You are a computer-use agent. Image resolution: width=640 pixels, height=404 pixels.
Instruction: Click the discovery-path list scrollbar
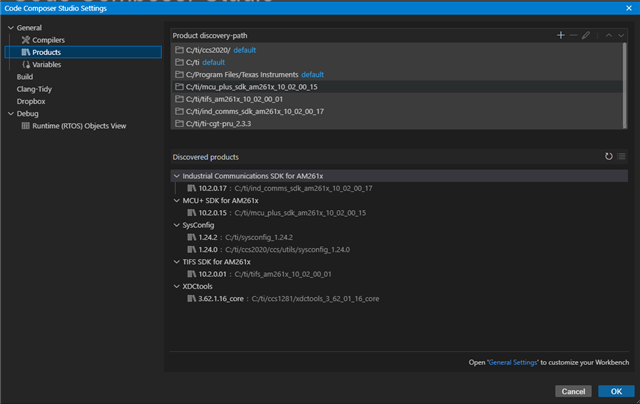click(x=624, y=86)
